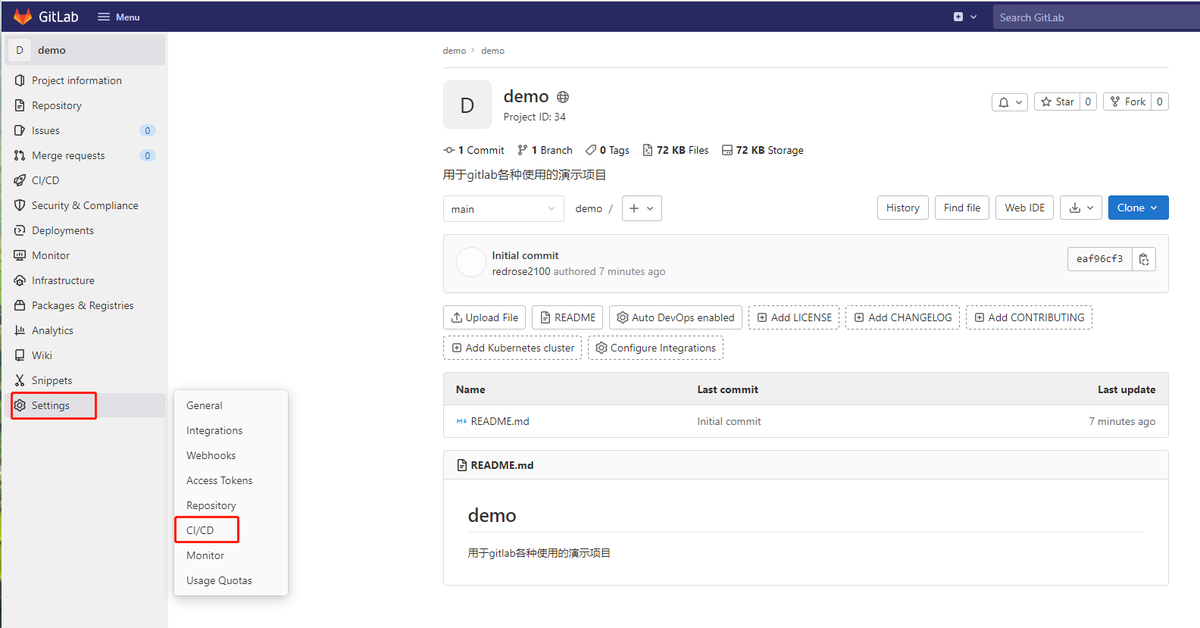
Task: Open the Menu hamburger button
Action: pyautogui.click(x=119, y=17)
